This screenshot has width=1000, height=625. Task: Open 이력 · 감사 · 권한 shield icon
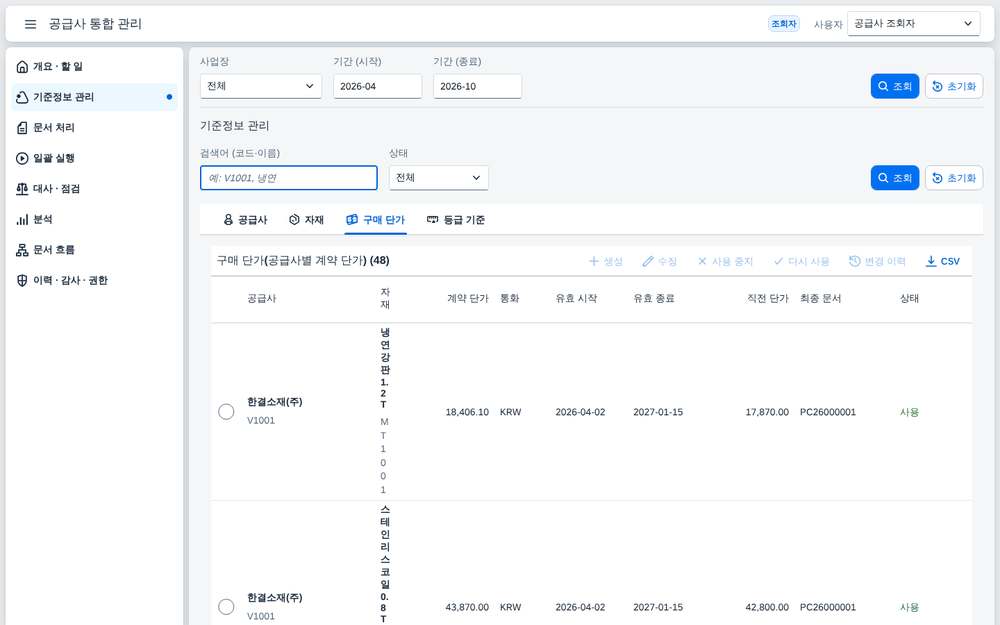pyautogui.click(x=22, y=281)
